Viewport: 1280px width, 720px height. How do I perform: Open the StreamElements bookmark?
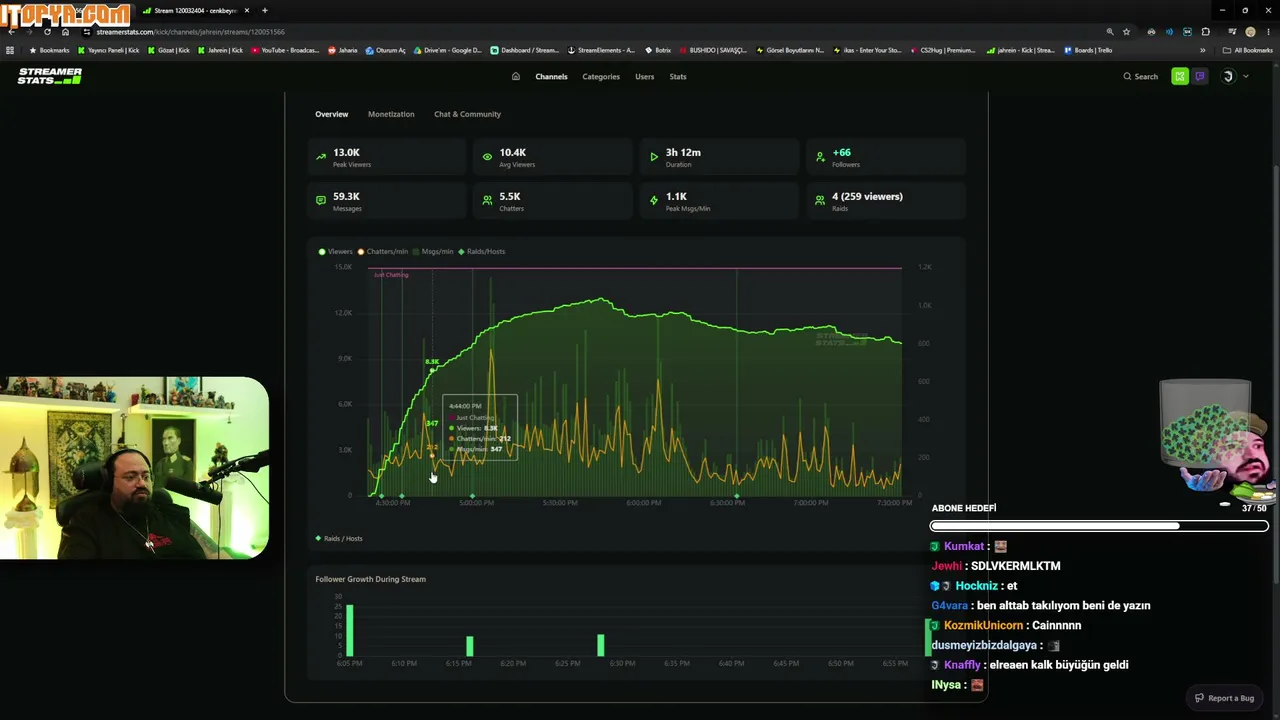click(601, 50)
